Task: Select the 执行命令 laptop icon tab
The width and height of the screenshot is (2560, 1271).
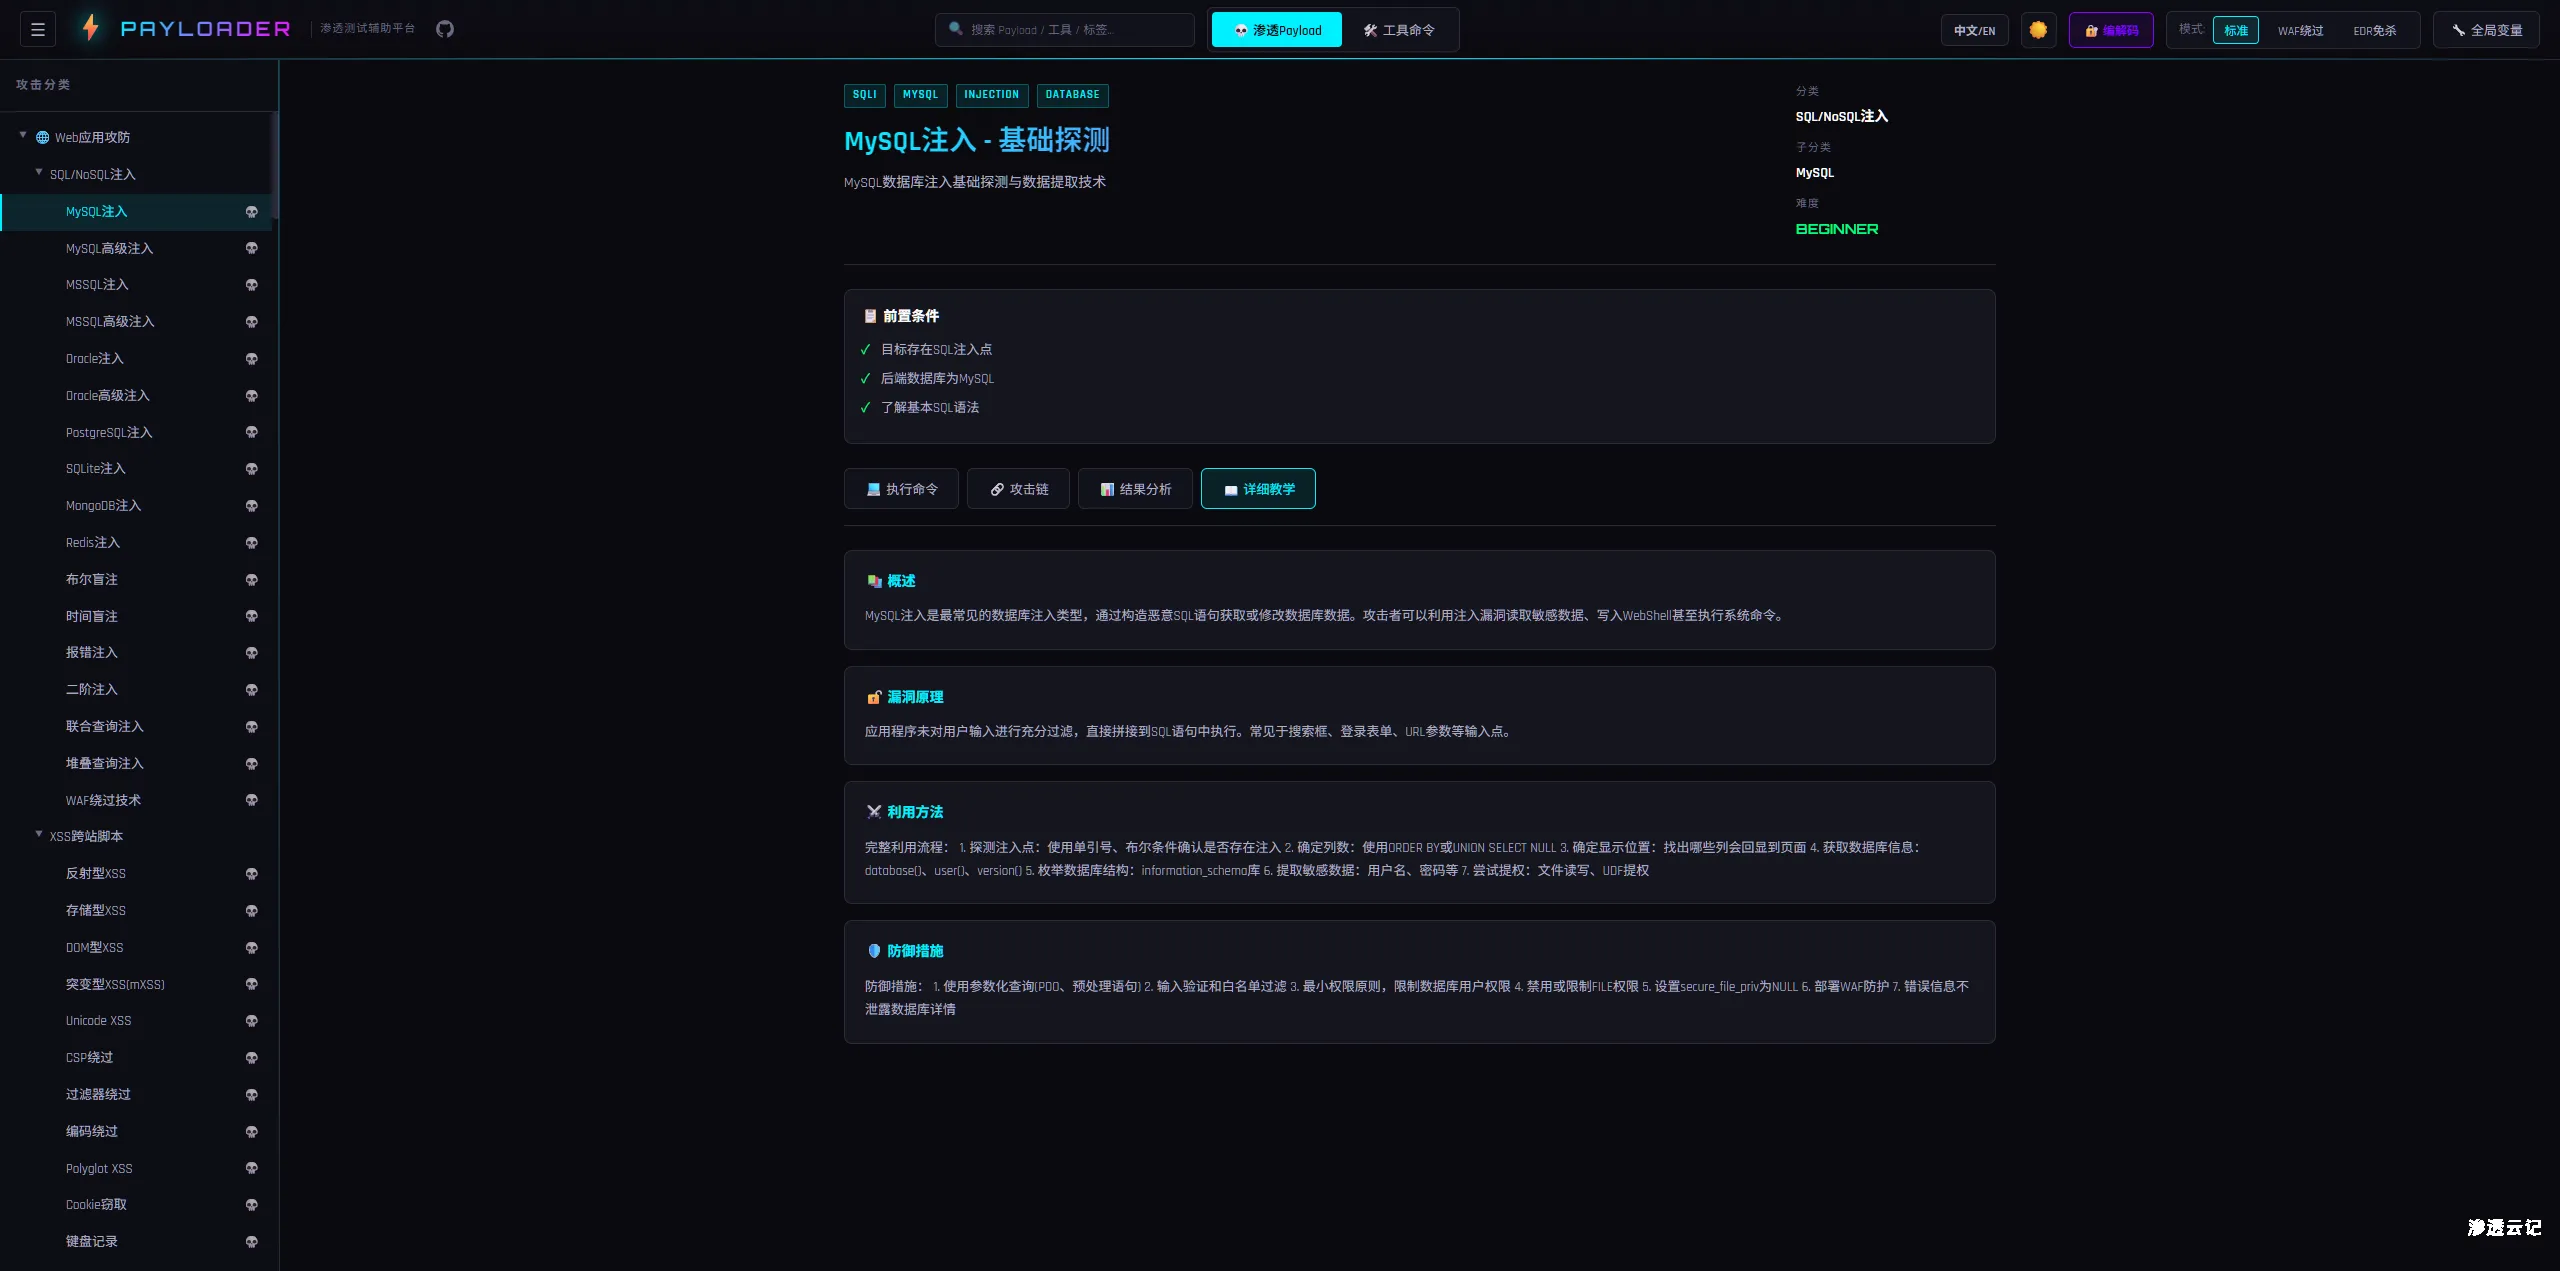Action: (874, 489)
